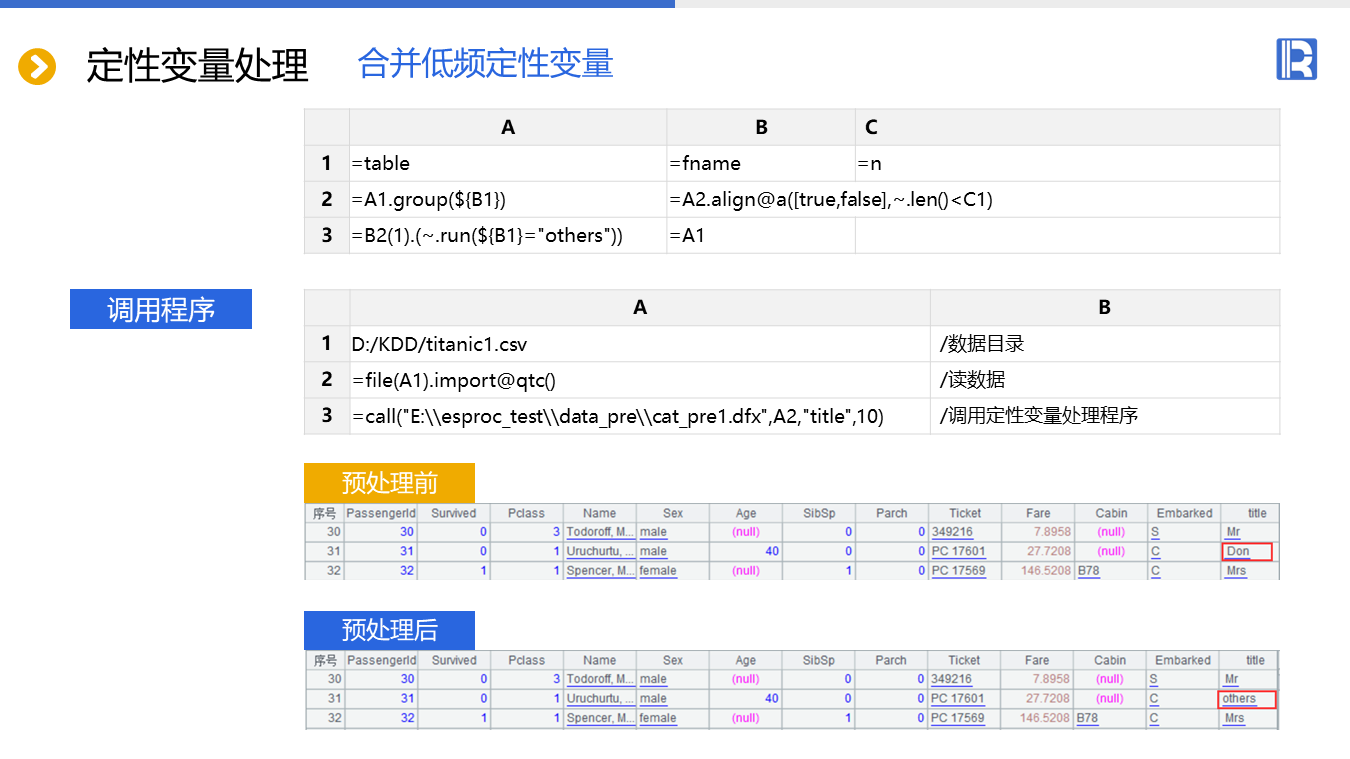The image size is (1350, 759).
Task: Click the blue 调用程序 label
Action: pos(160,310)
